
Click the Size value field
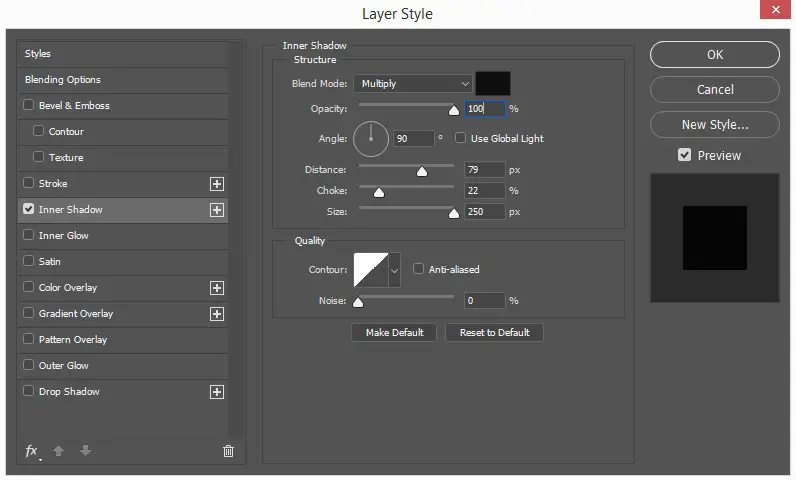484,212
